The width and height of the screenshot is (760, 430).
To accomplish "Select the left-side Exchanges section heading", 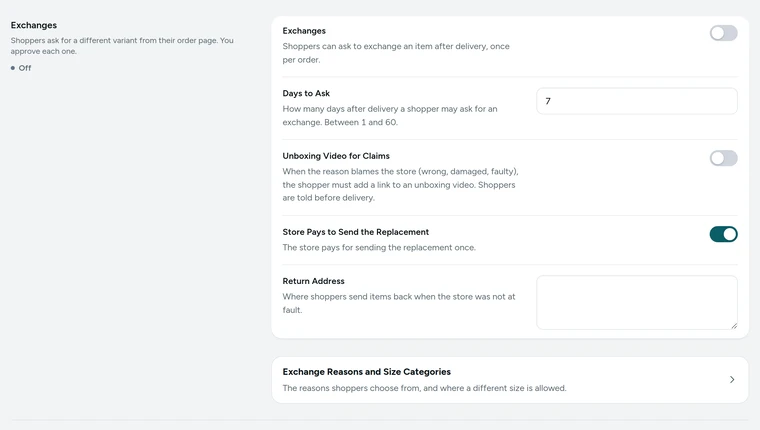I will [x=34, y=25].
